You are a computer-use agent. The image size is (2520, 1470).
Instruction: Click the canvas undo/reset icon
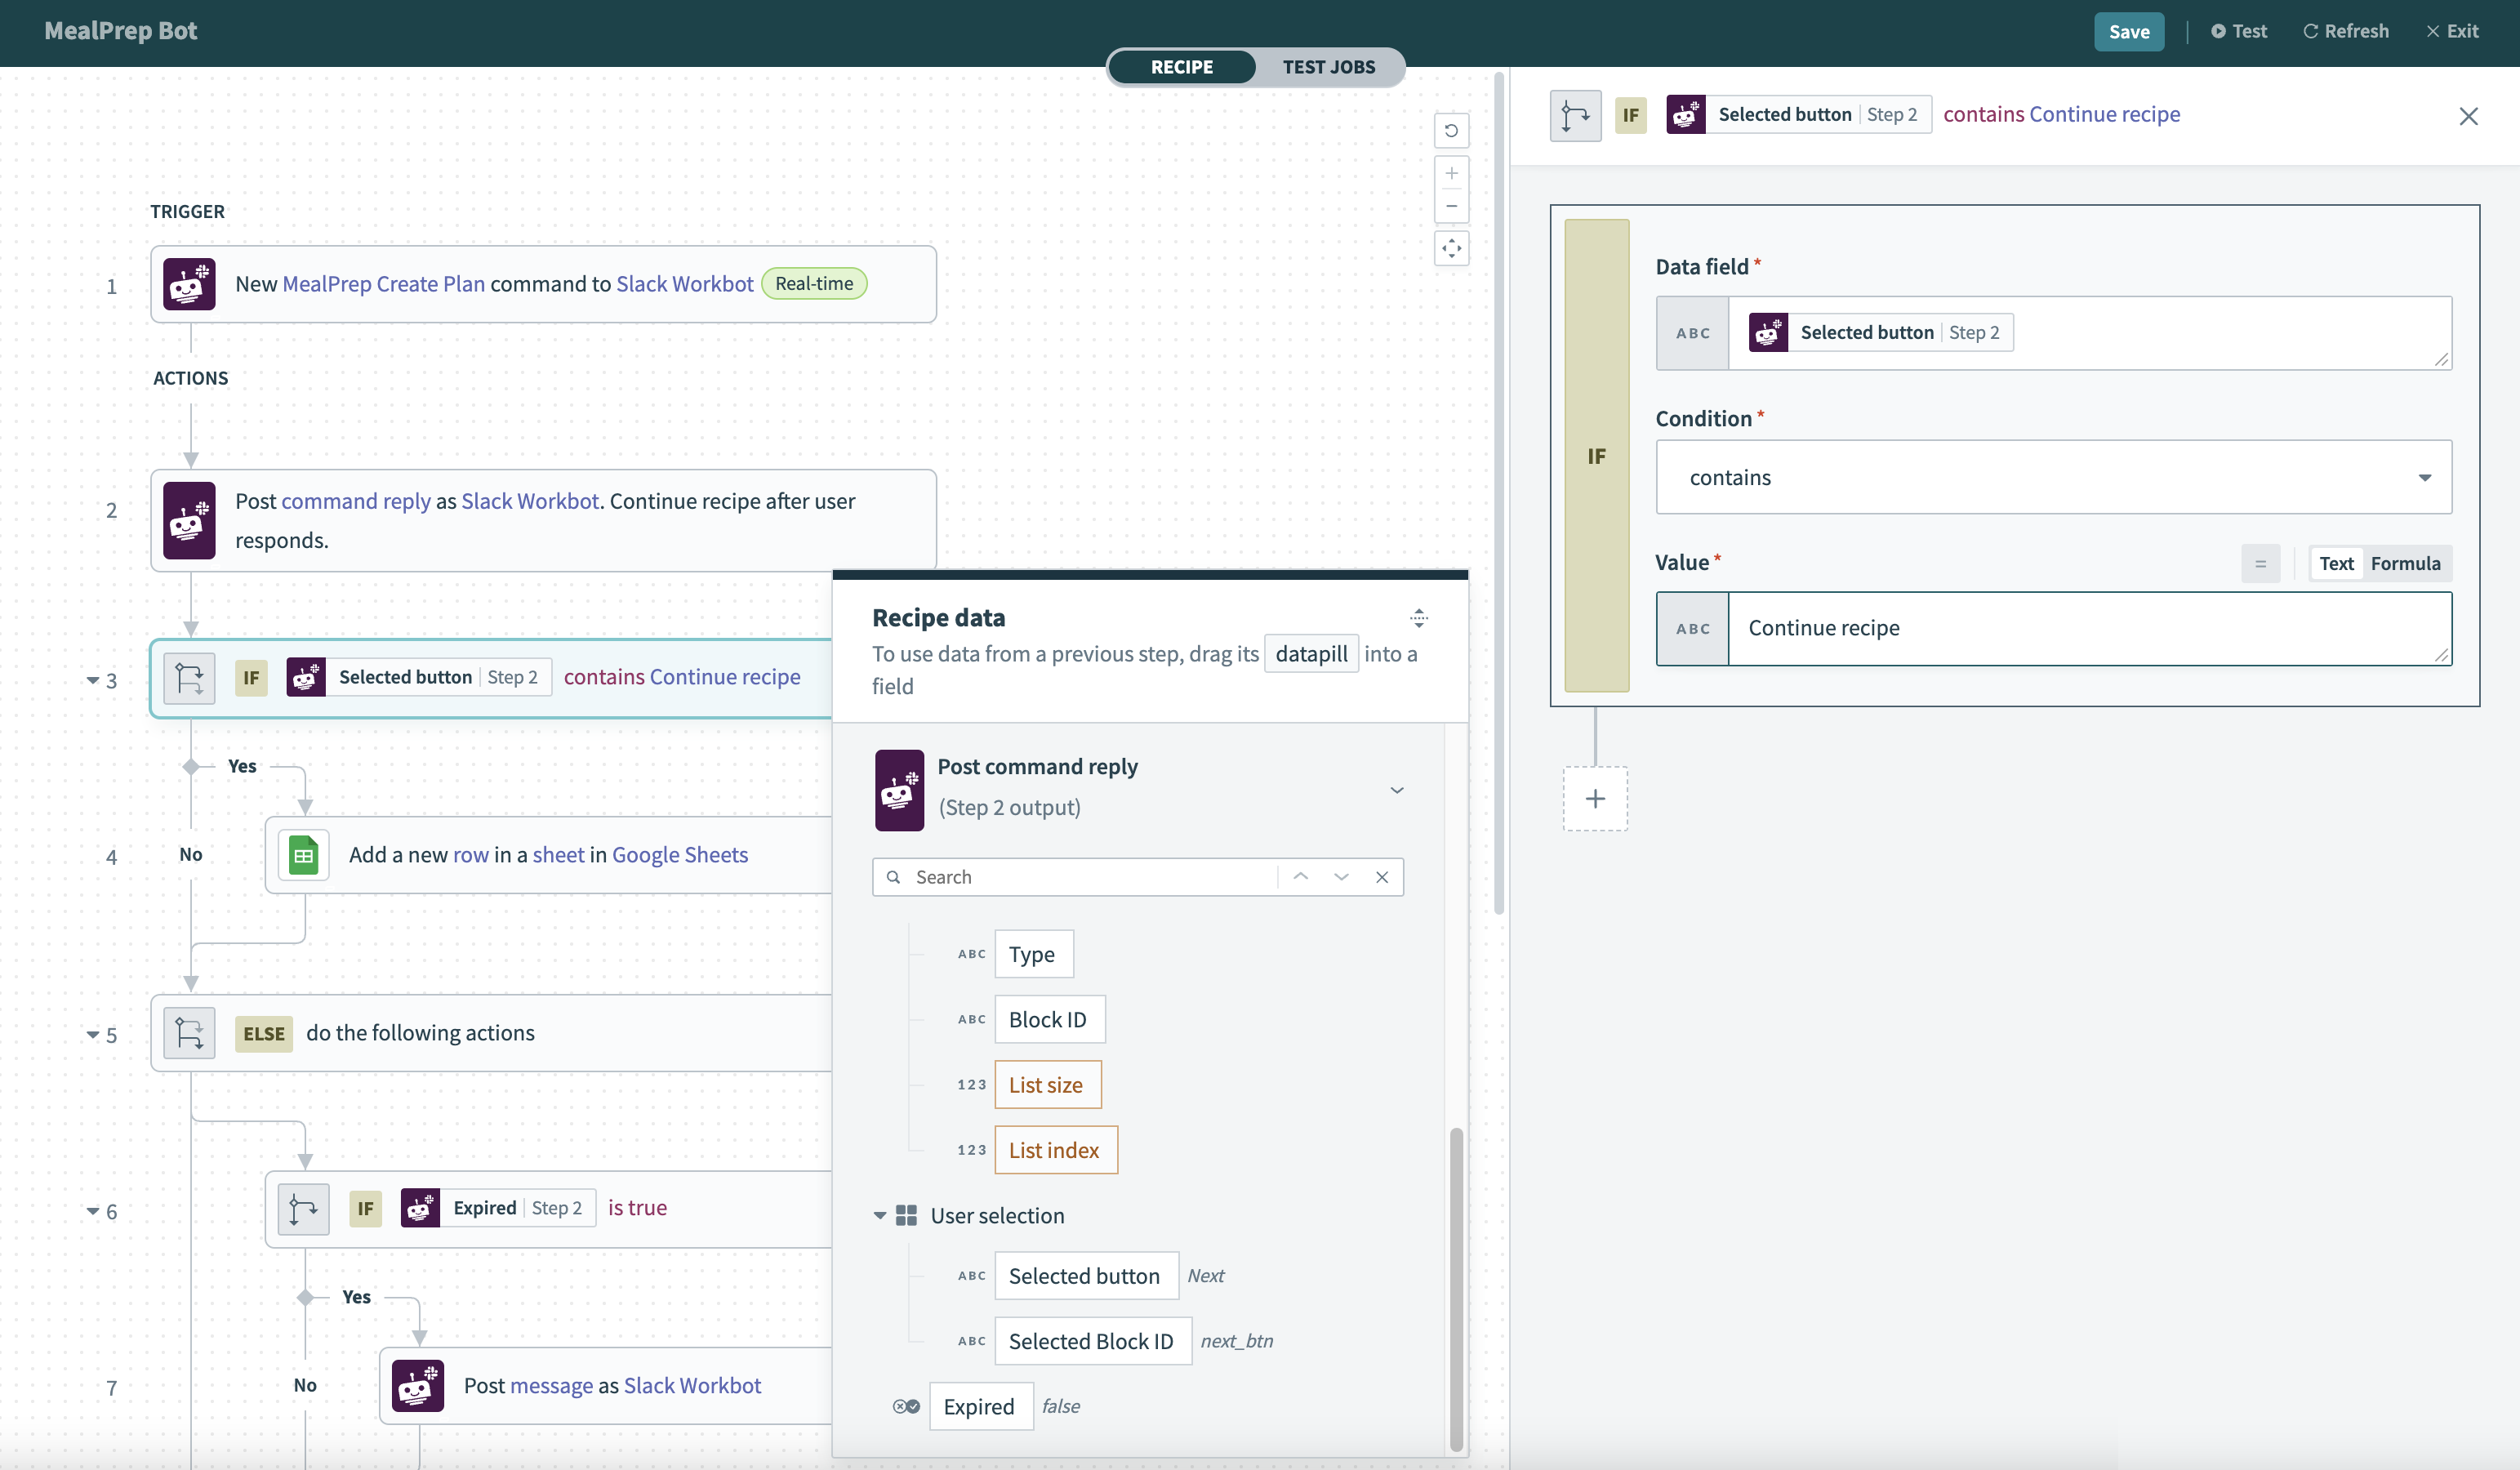[1451, 130]
